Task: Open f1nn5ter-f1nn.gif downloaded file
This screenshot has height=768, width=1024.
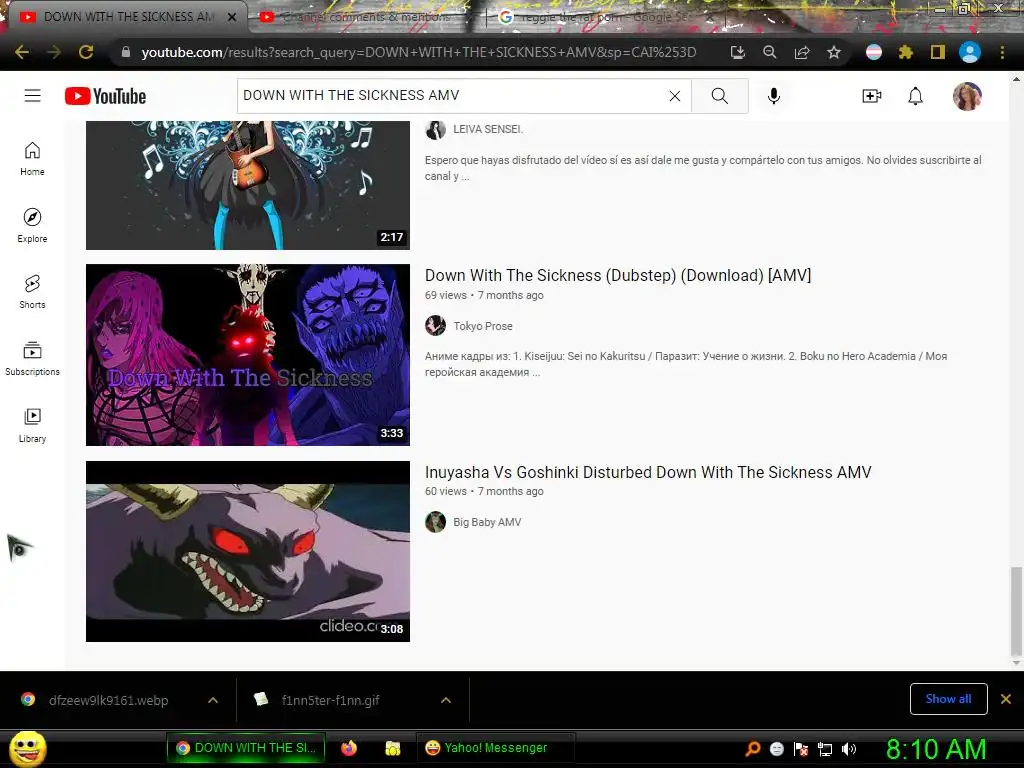Action: click(x=330, y=700)
